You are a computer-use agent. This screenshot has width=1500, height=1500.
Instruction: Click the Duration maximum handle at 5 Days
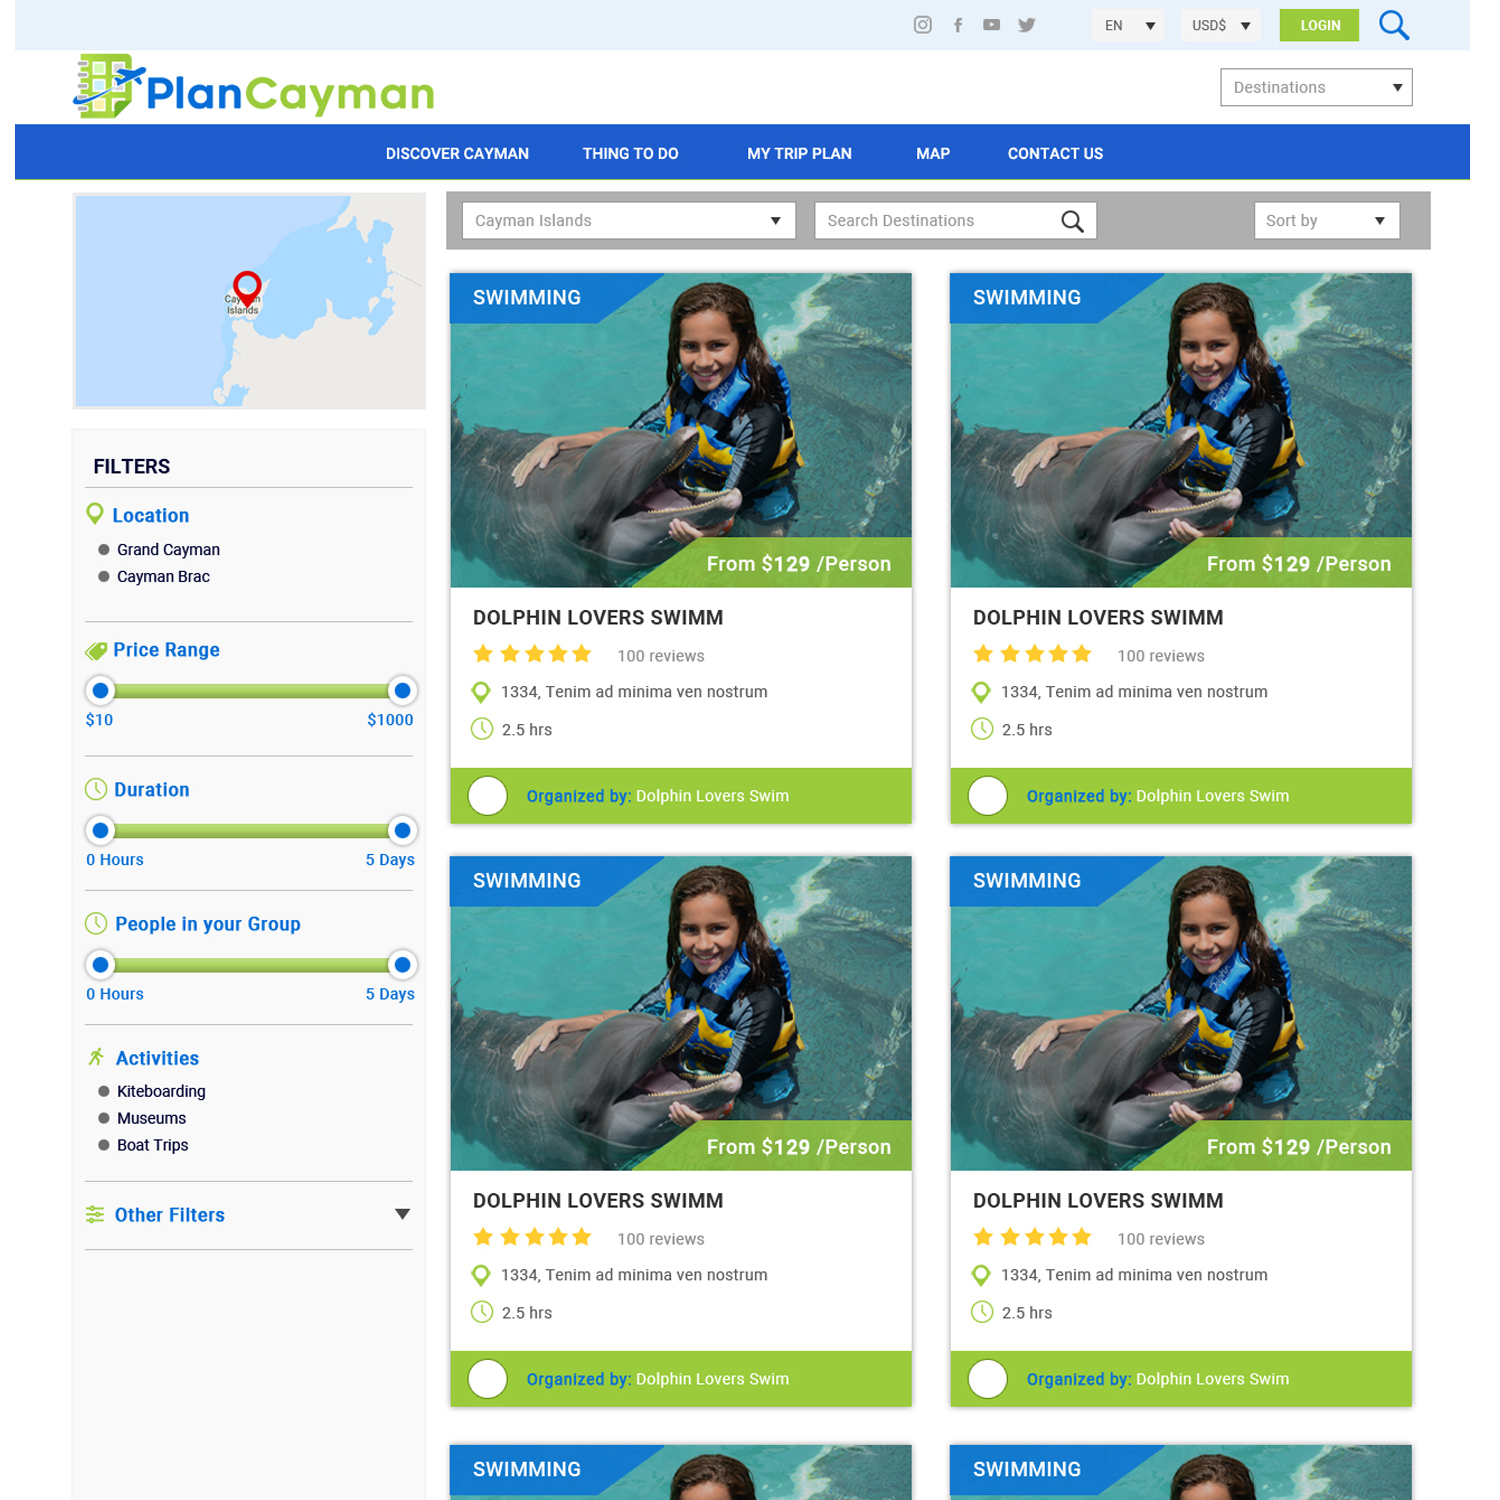[402, 830]
